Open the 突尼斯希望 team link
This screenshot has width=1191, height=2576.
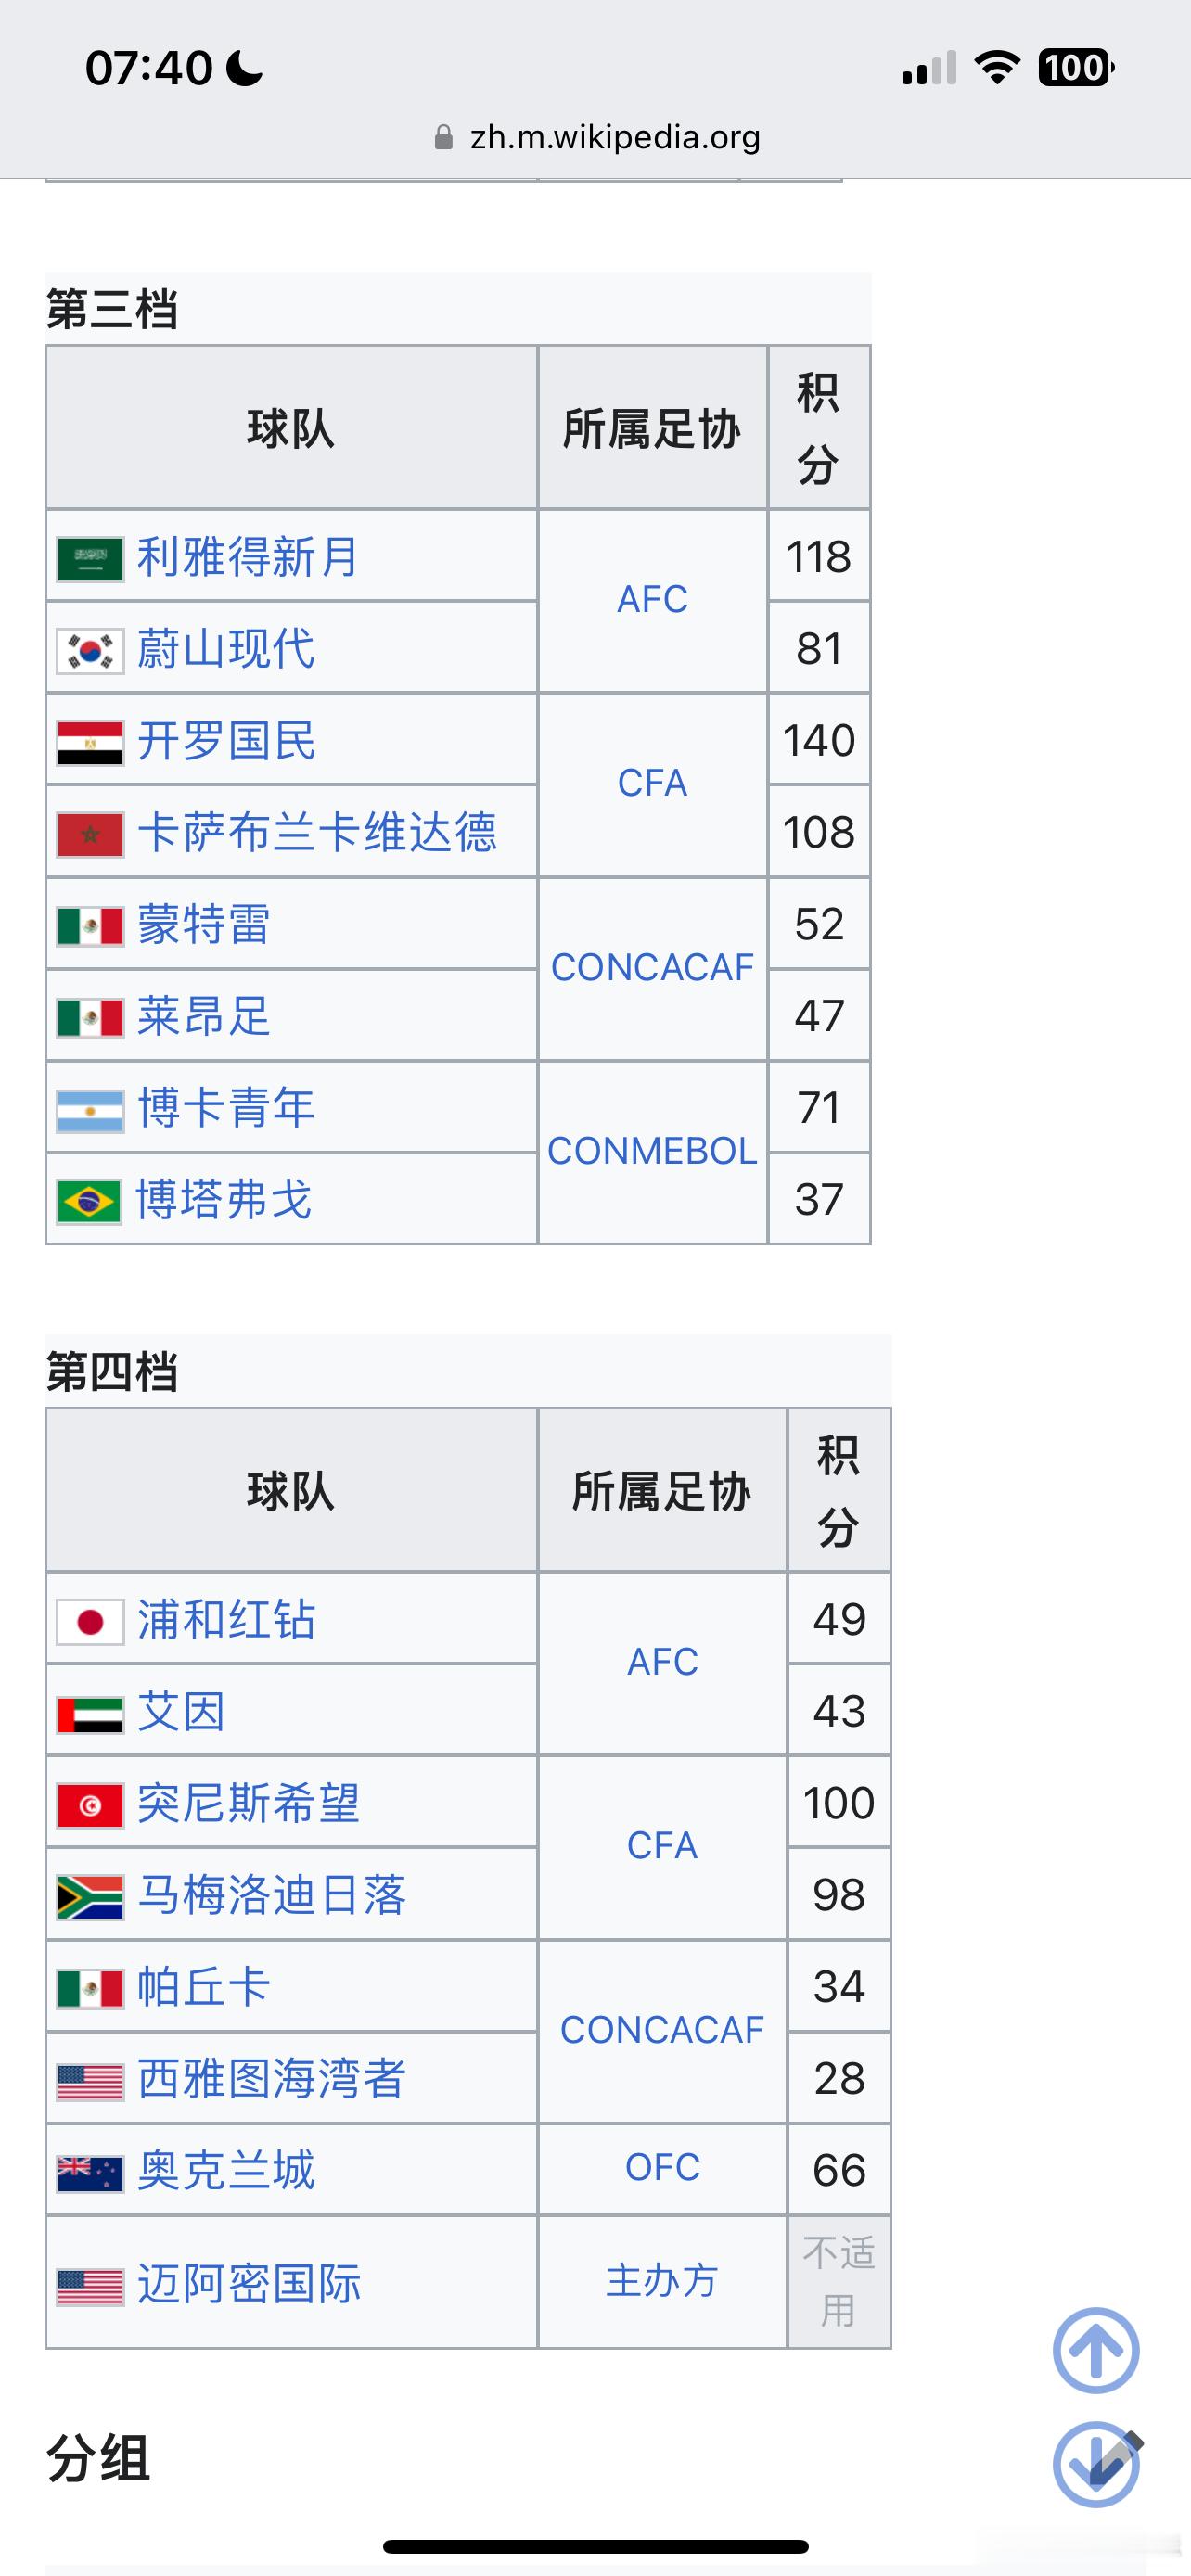pos(248,1803)
